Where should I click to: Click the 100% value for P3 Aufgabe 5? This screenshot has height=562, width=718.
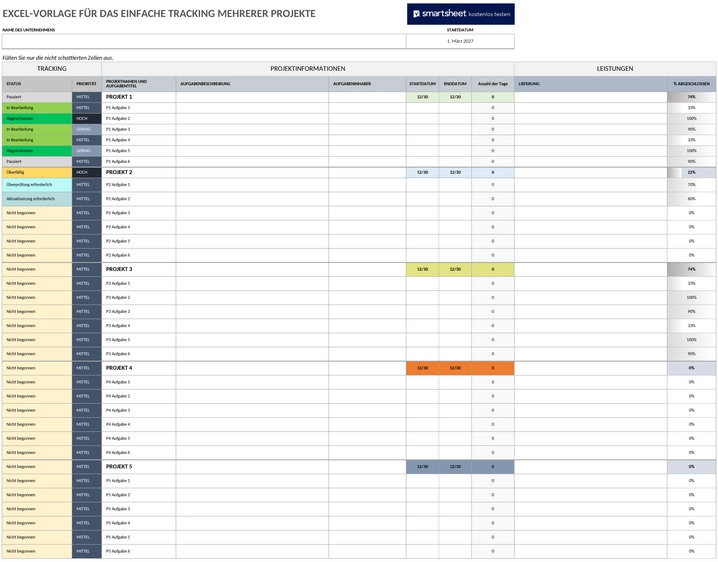691,340
